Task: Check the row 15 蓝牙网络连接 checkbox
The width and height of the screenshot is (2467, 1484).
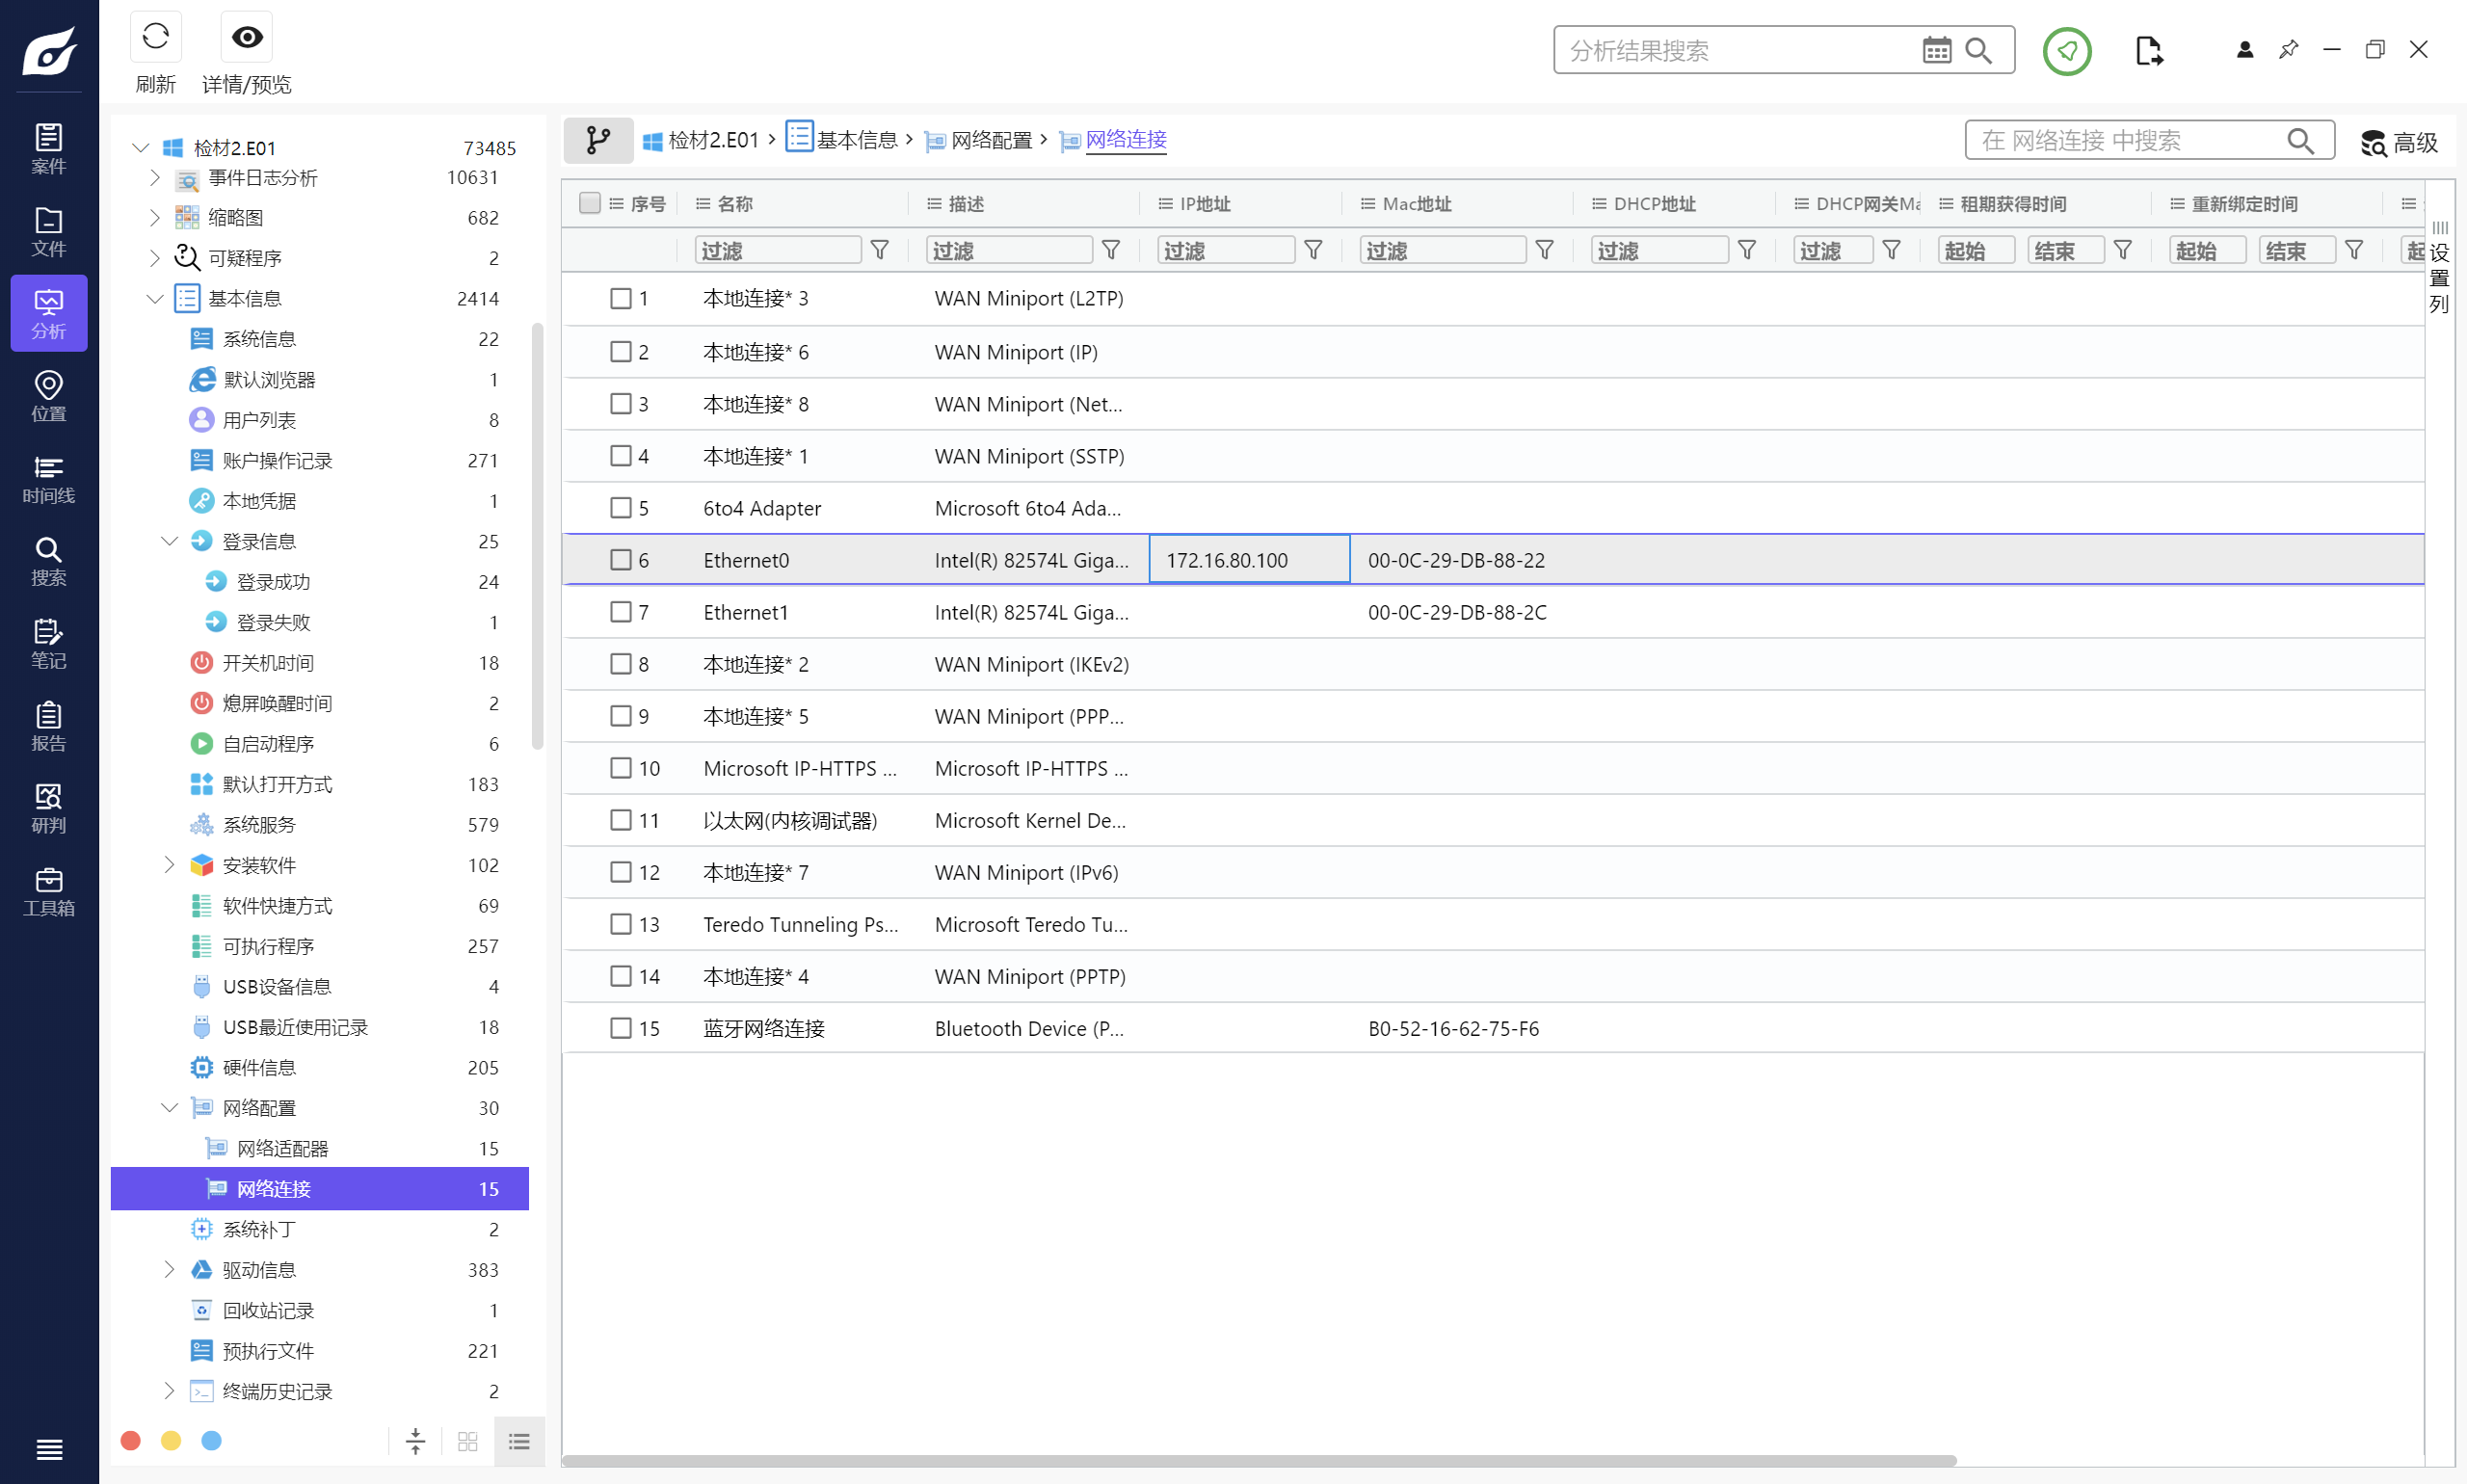Action: [621, 1028]
